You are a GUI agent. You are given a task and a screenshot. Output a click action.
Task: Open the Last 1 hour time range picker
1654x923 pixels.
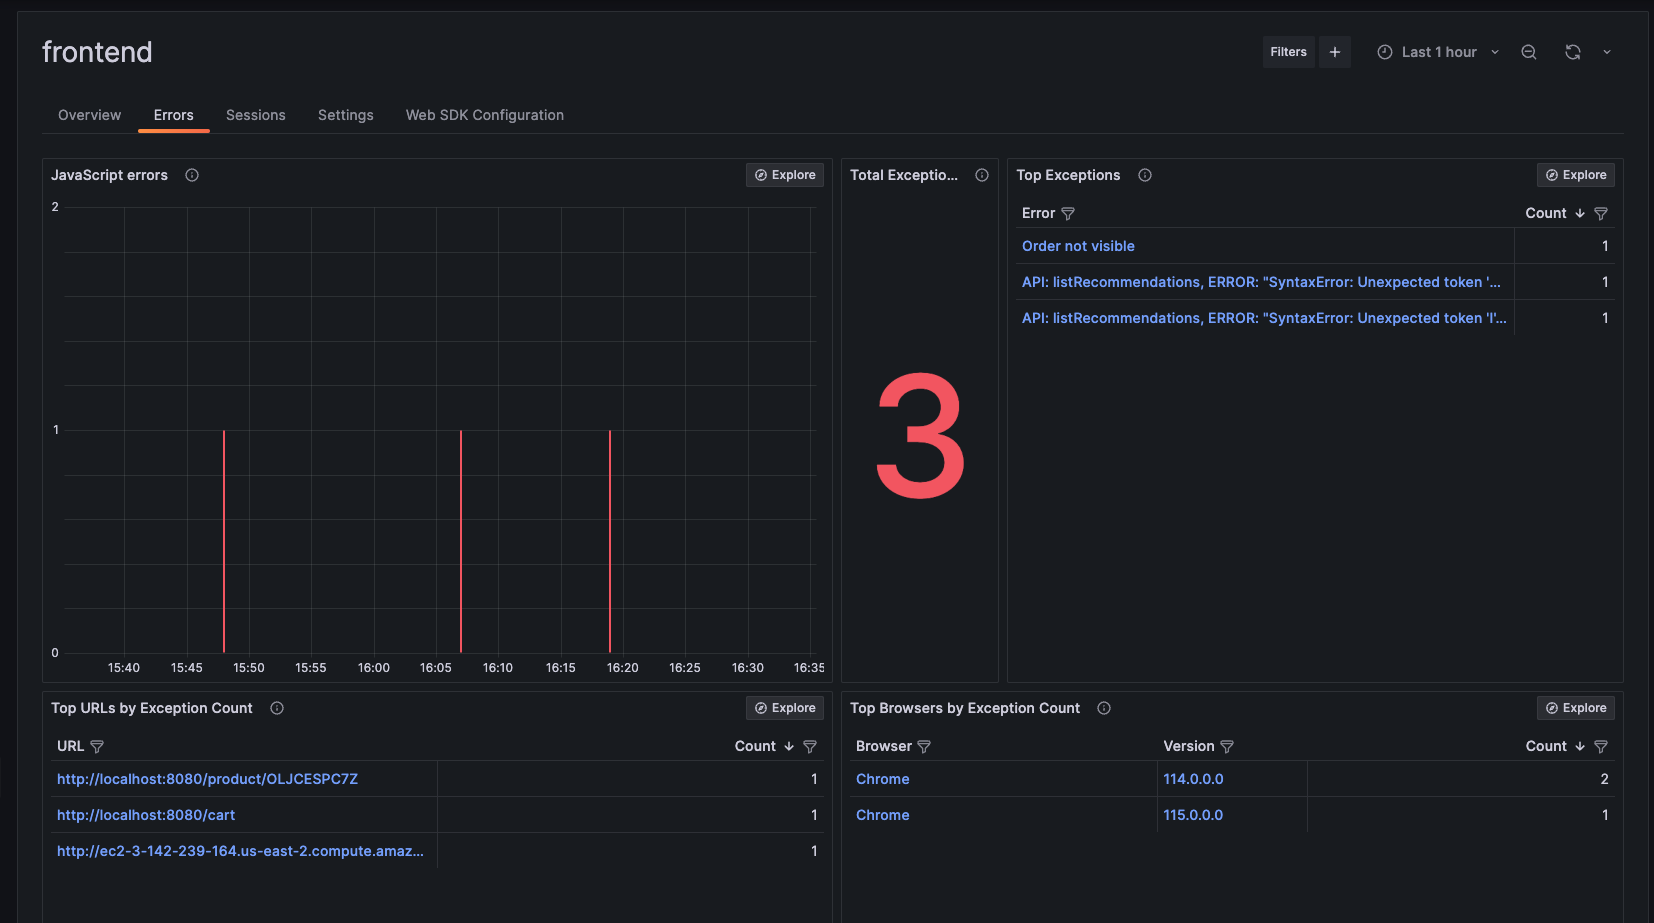[x=1437, y=51]
